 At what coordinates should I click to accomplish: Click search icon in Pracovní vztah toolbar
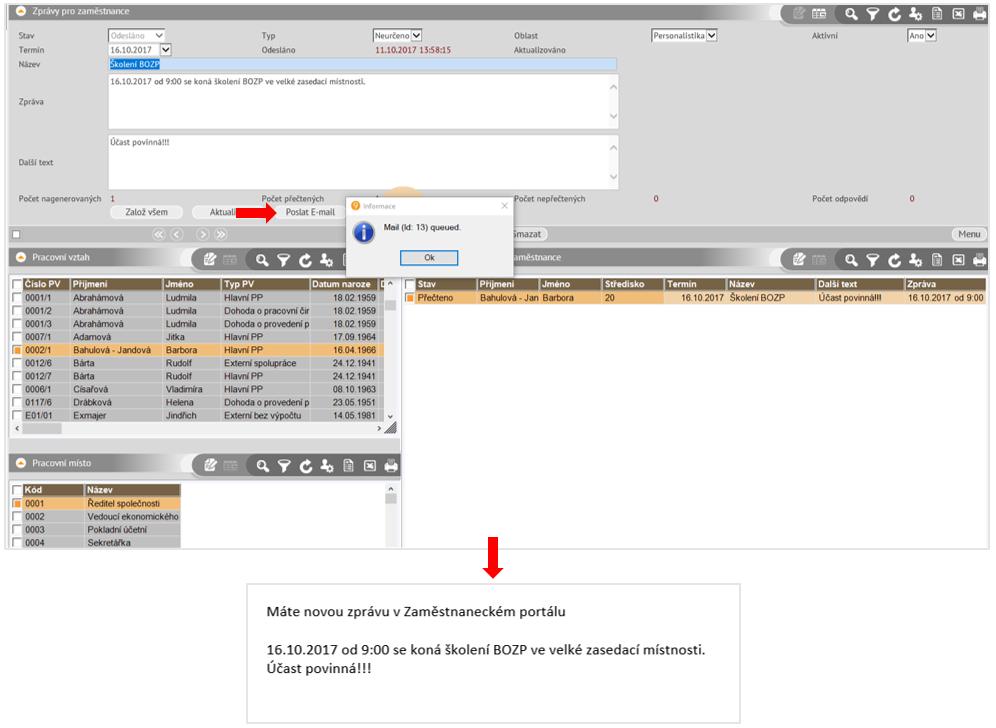pyautogui.click(x=262, y=260)
